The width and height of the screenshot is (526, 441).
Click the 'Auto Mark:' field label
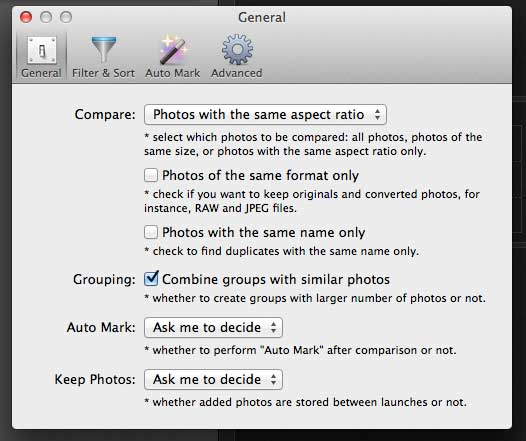[101, 327]
